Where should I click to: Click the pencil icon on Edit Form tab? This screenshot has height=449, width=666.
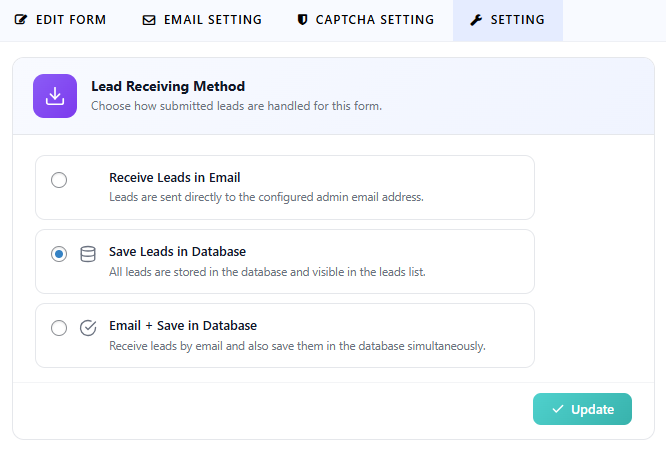pos(22,20)
